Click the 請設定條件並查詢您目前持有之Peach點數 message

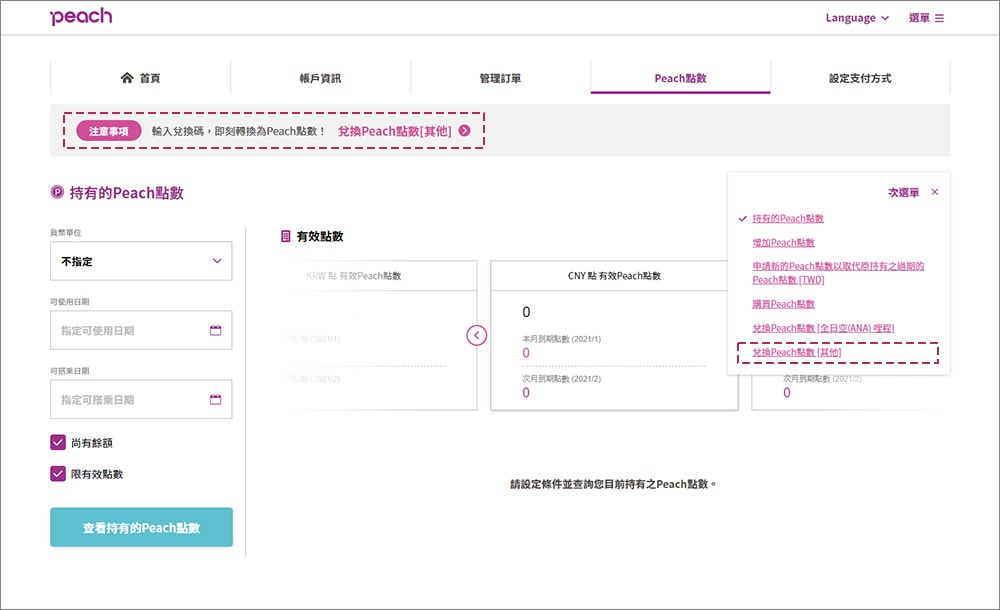click(613, 484)
